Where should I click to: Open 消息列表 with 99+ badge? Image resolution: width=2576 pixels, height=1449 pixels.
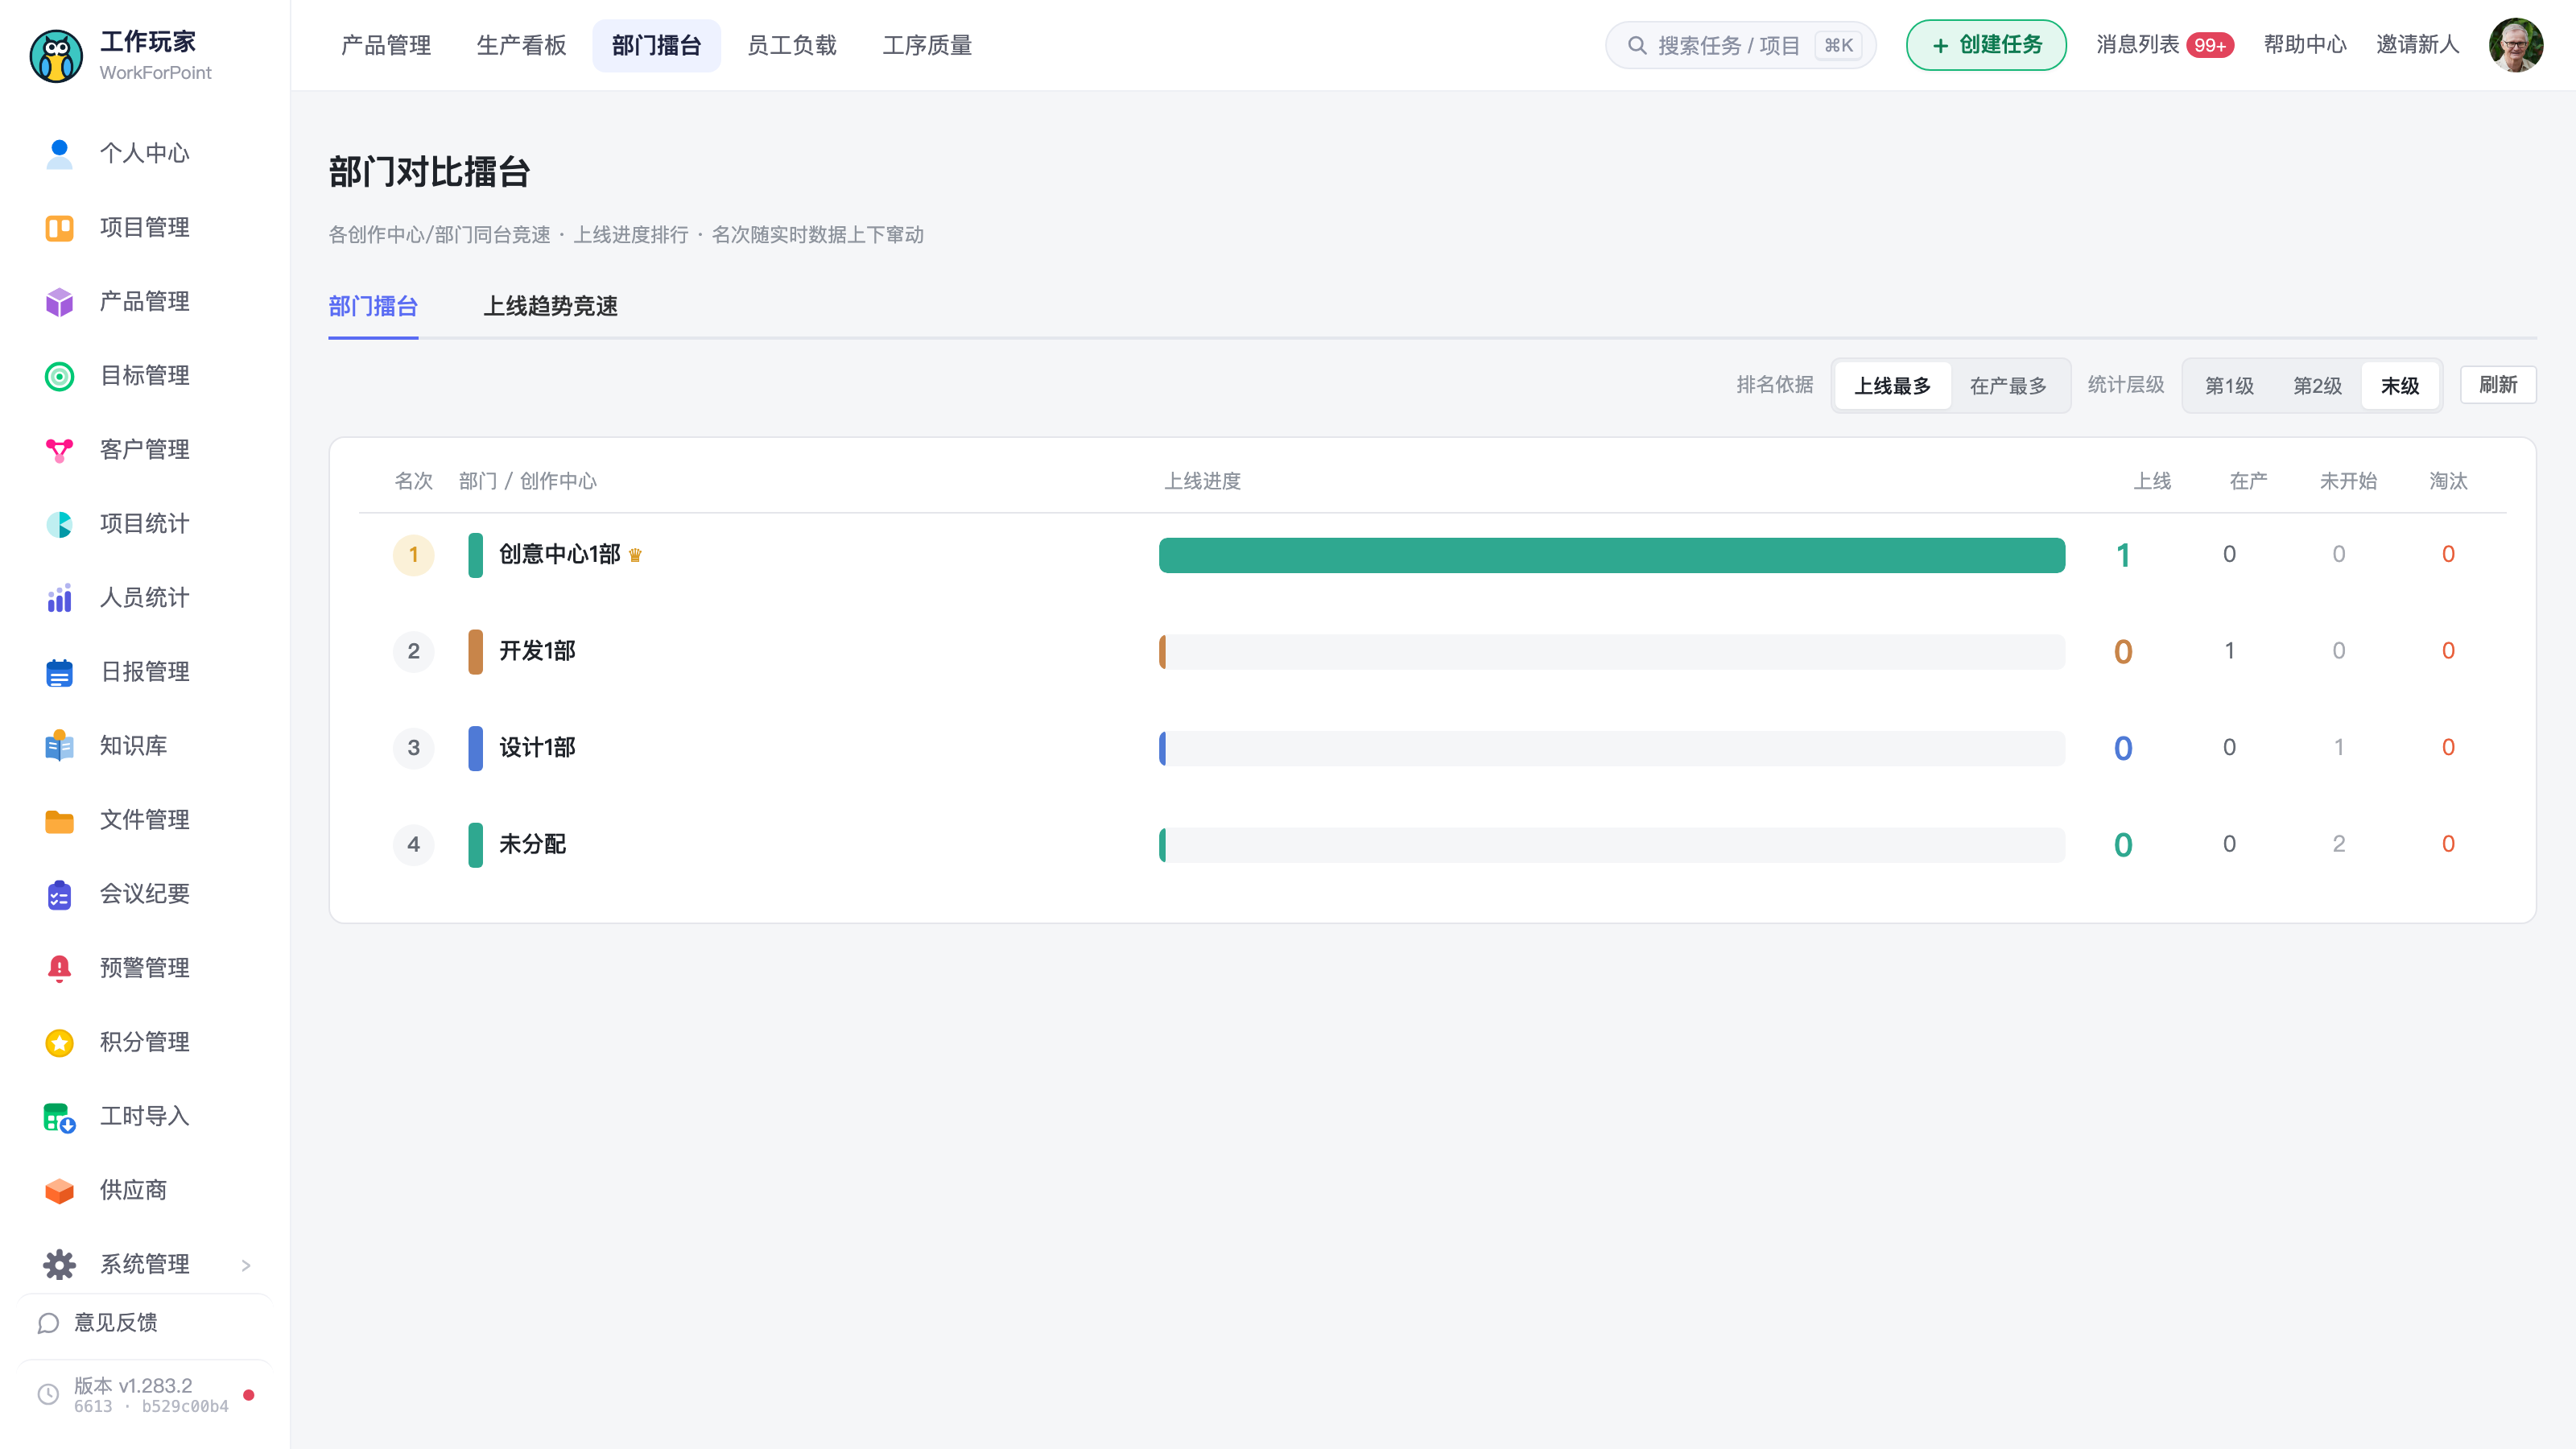coord(2165,45)
